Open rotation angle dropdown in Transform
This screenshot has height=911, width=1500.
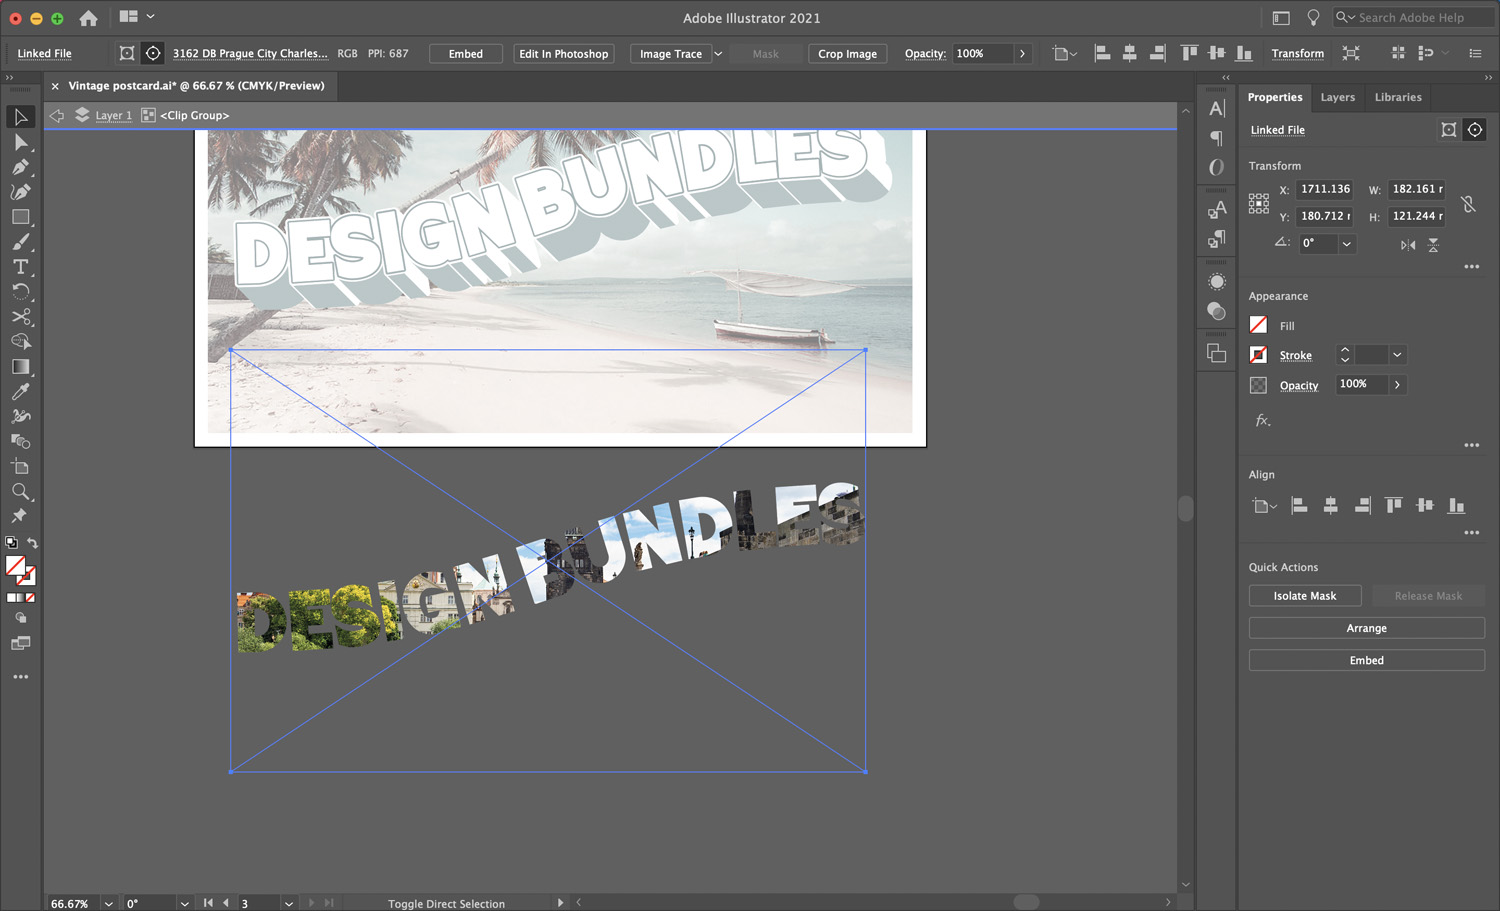(x=1346, y=244)
